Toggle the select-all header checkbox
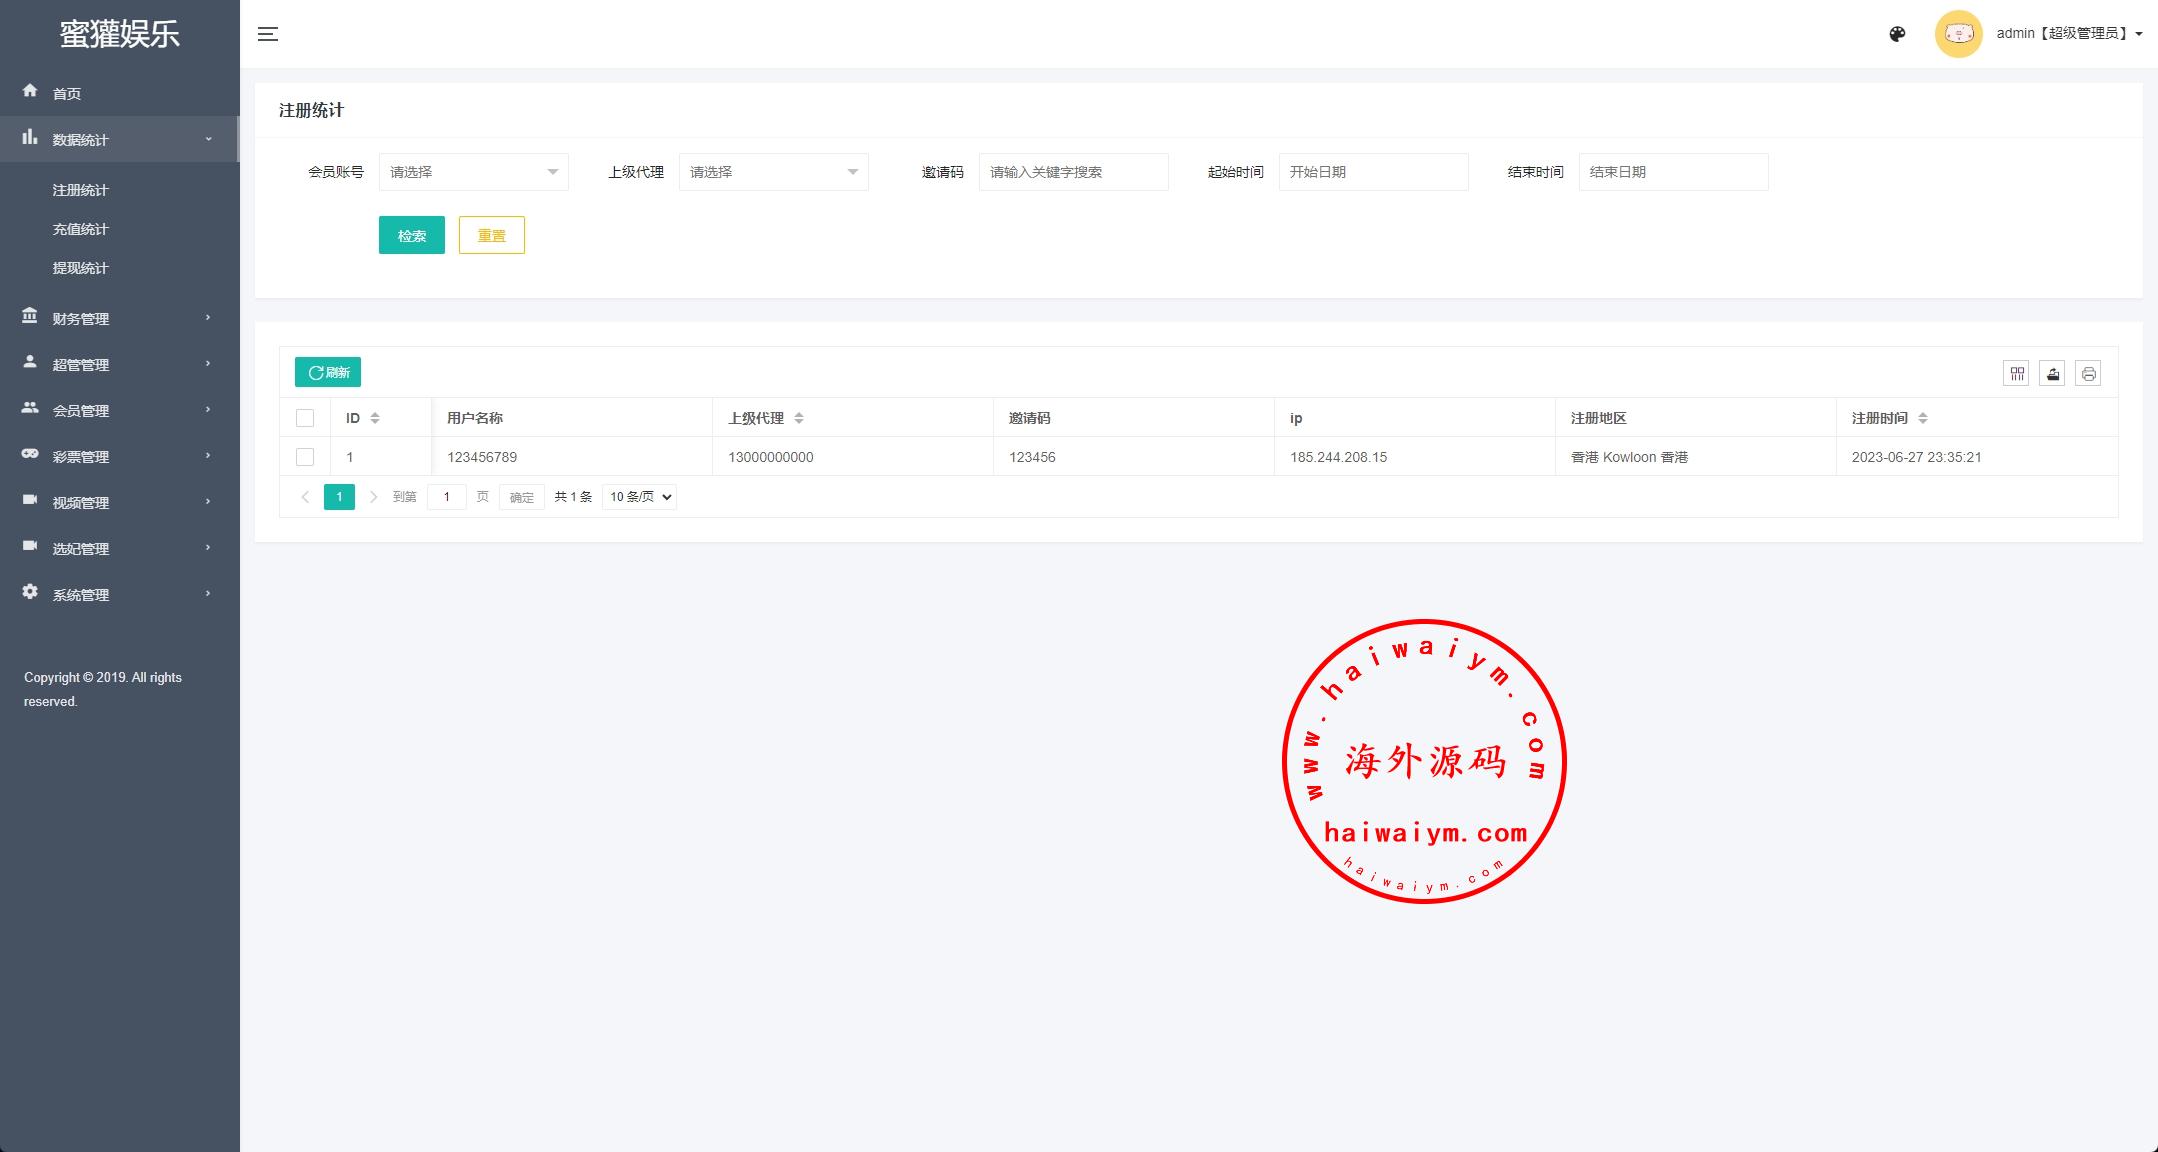2158x1152 pixels. click(305, 418)
